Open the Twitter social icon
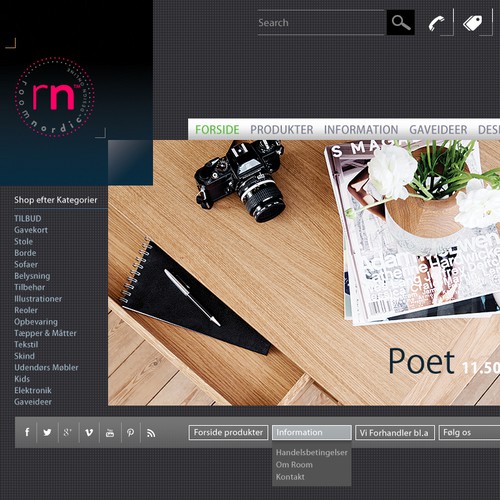 tap(47, 433)
